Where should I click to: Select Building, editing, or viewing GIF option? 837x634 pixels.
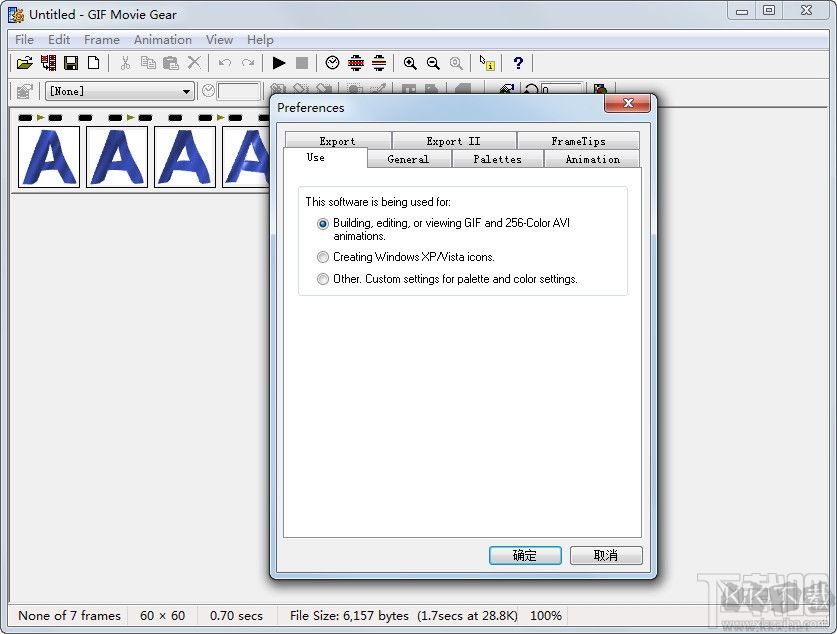click(x=323, y=224)
